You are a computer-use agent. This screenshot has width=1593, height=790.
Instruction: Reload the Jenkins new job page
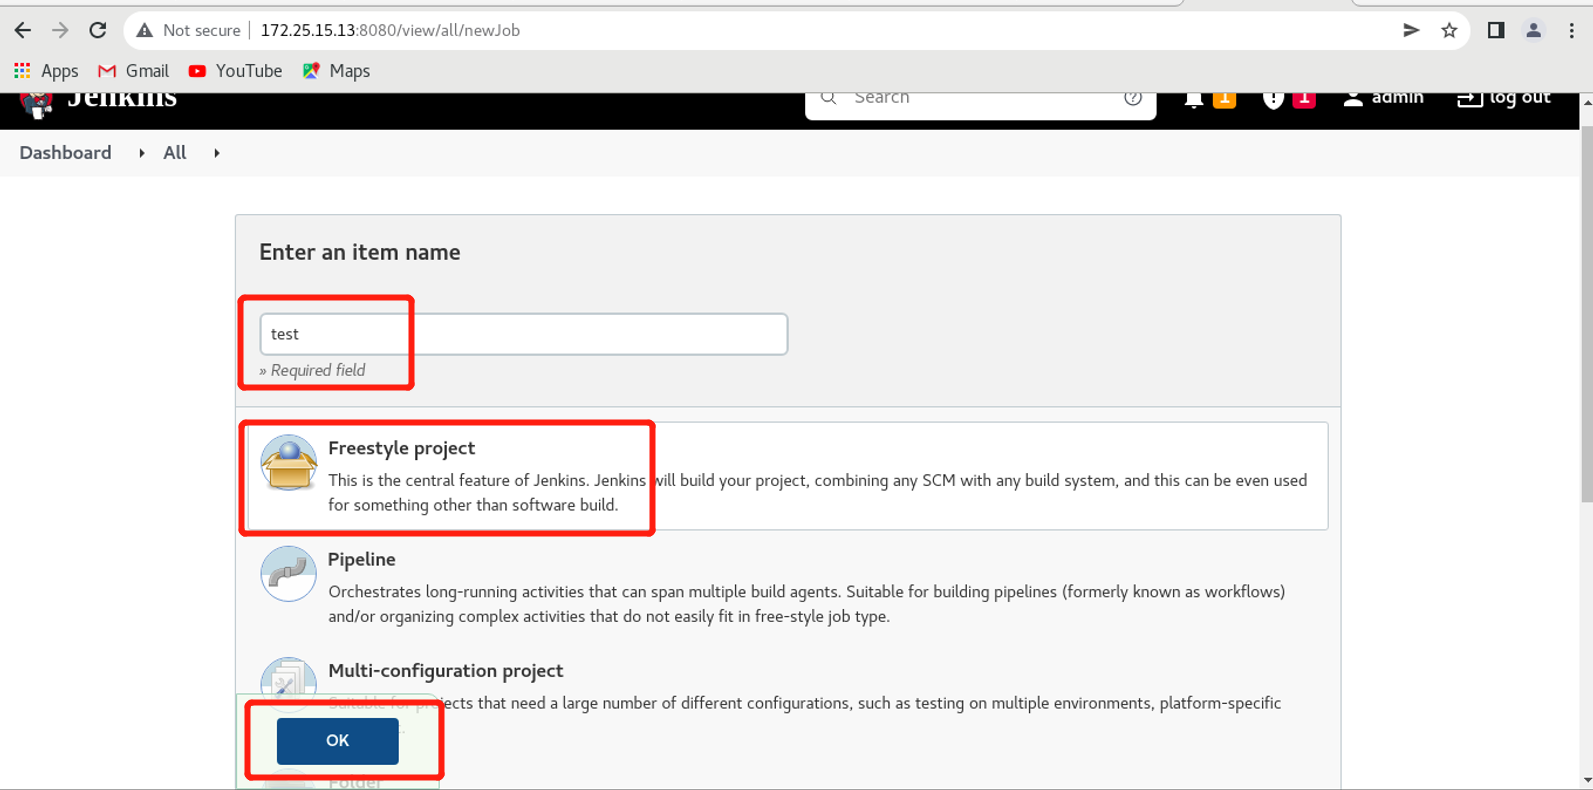tap(97, 30)
